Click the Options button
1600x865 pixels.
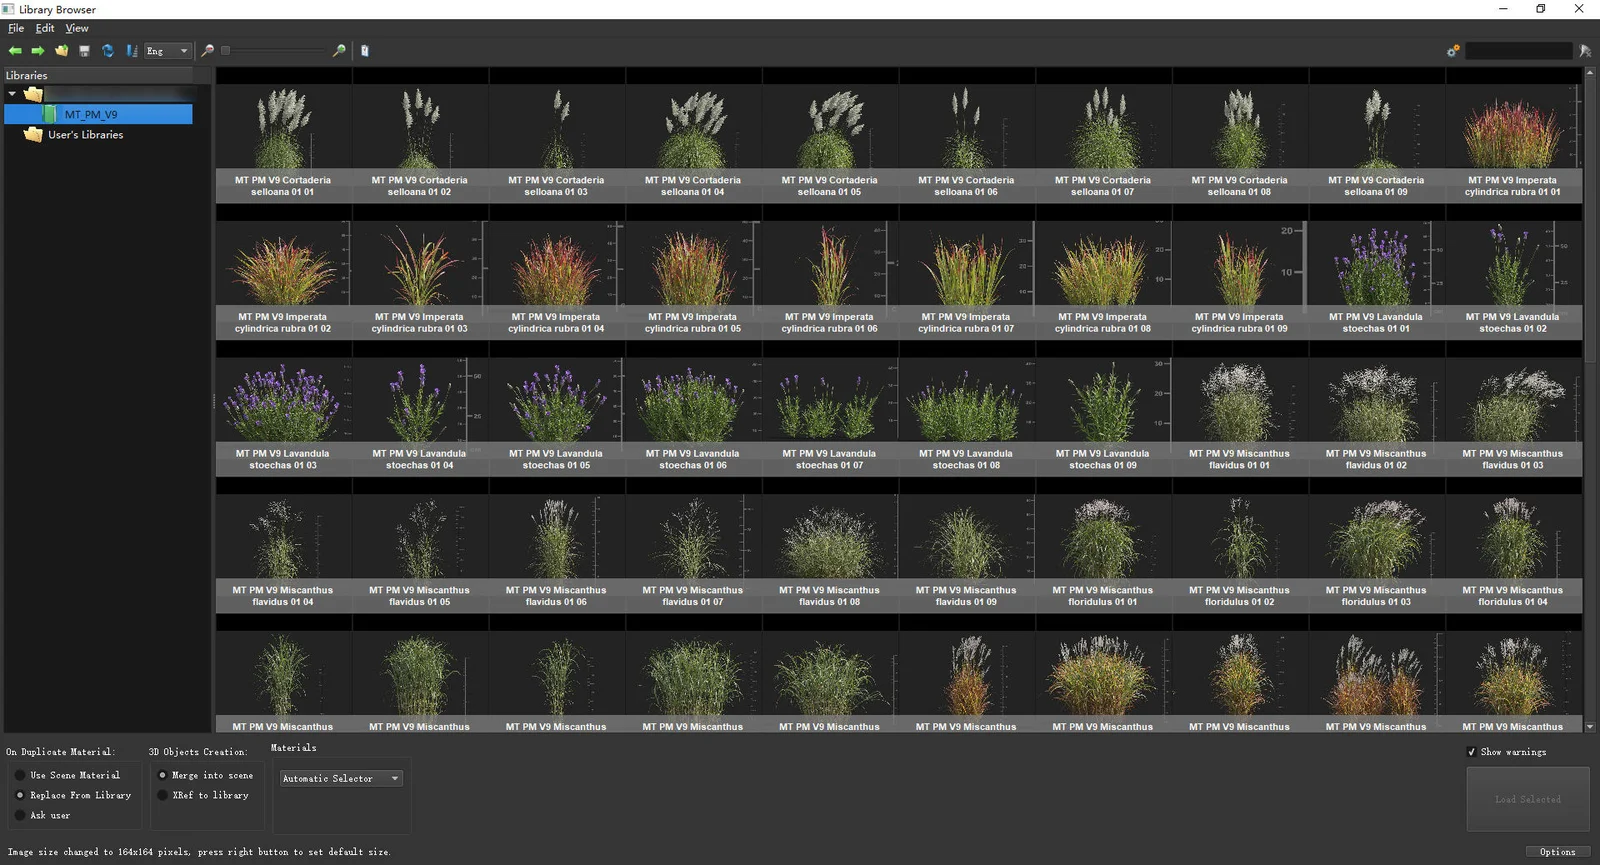point(1557,852)
